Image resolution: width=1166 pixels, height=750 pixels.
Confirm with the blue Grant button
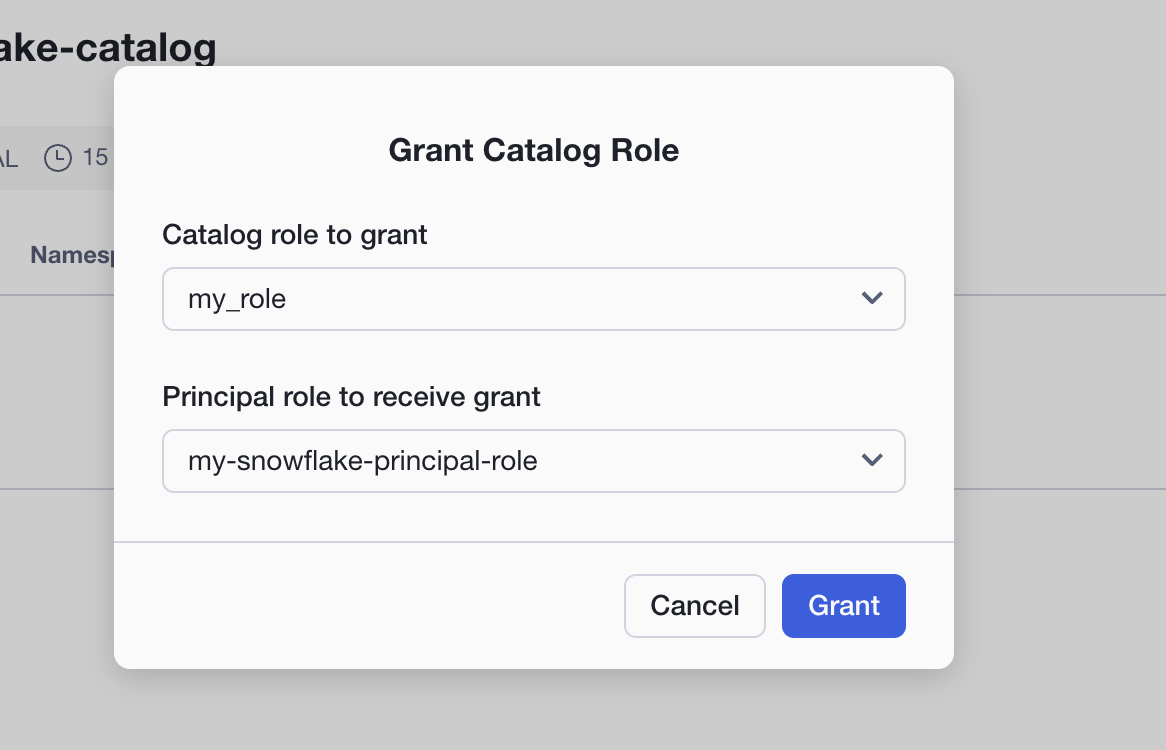click(x=843, y=606)
